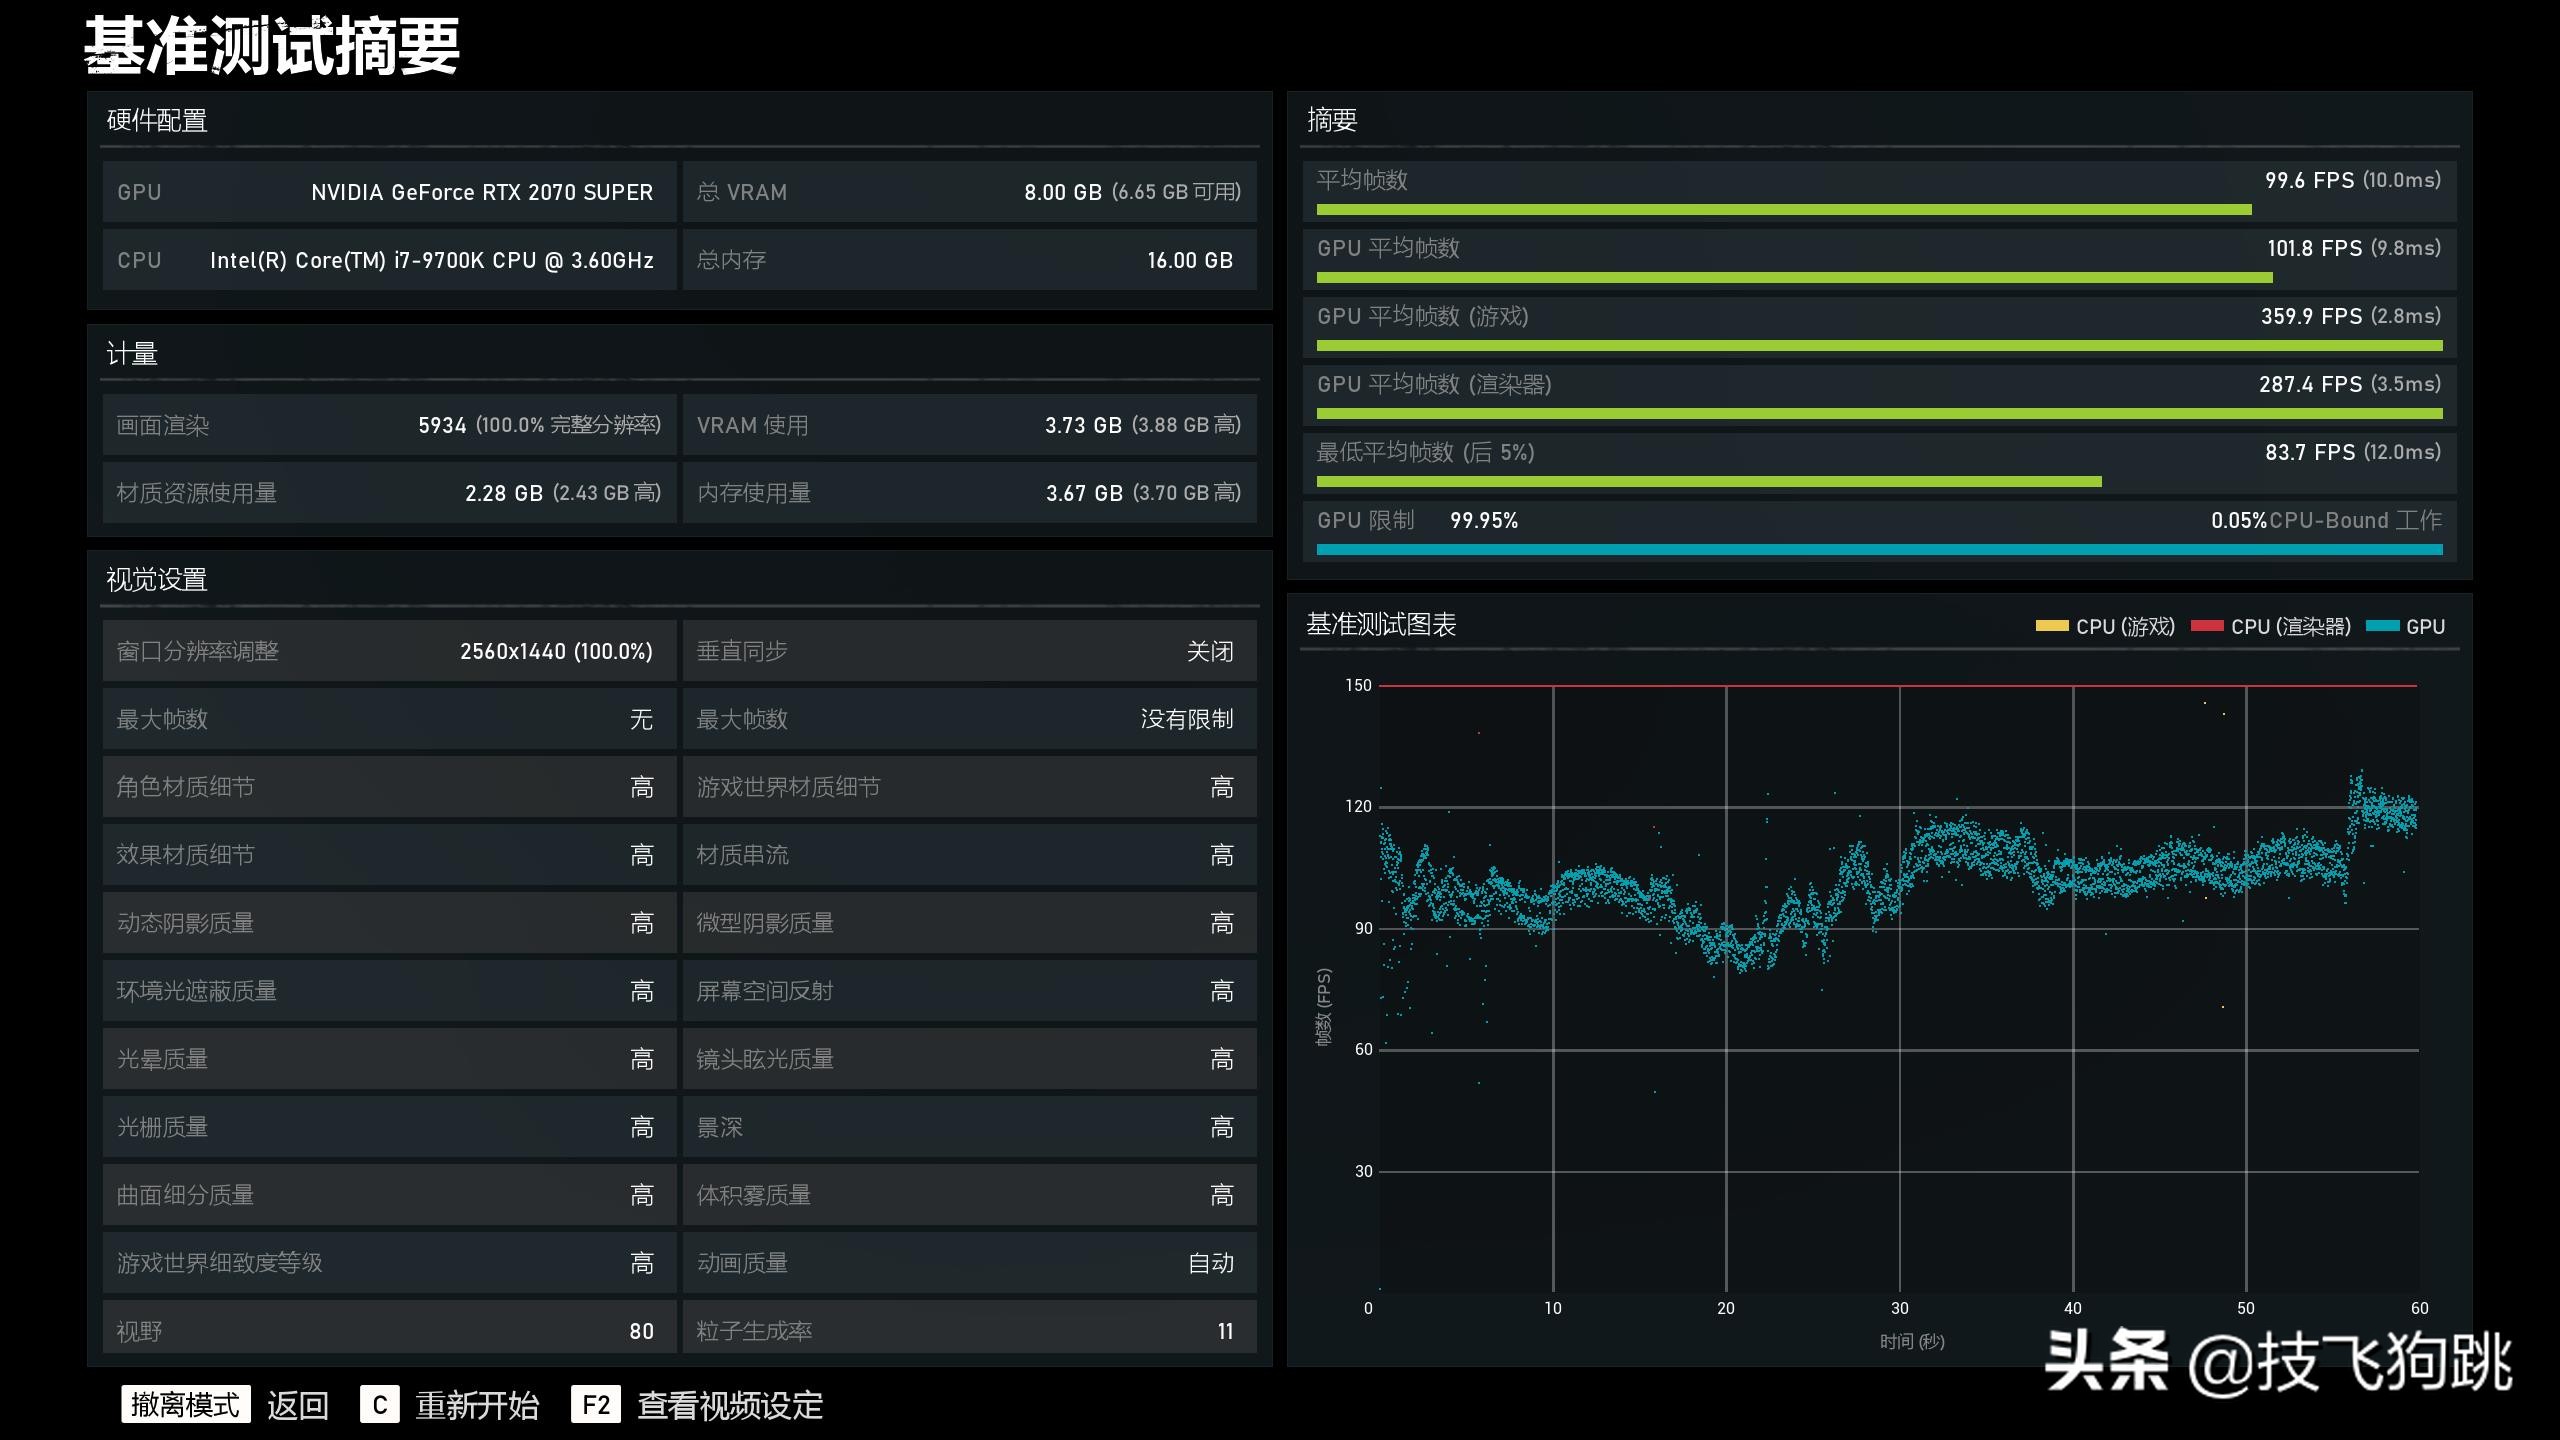The image size is (2560, 1440).
Task: Click 重新开始 to restart the benchmark
Action: point(477,1405)
